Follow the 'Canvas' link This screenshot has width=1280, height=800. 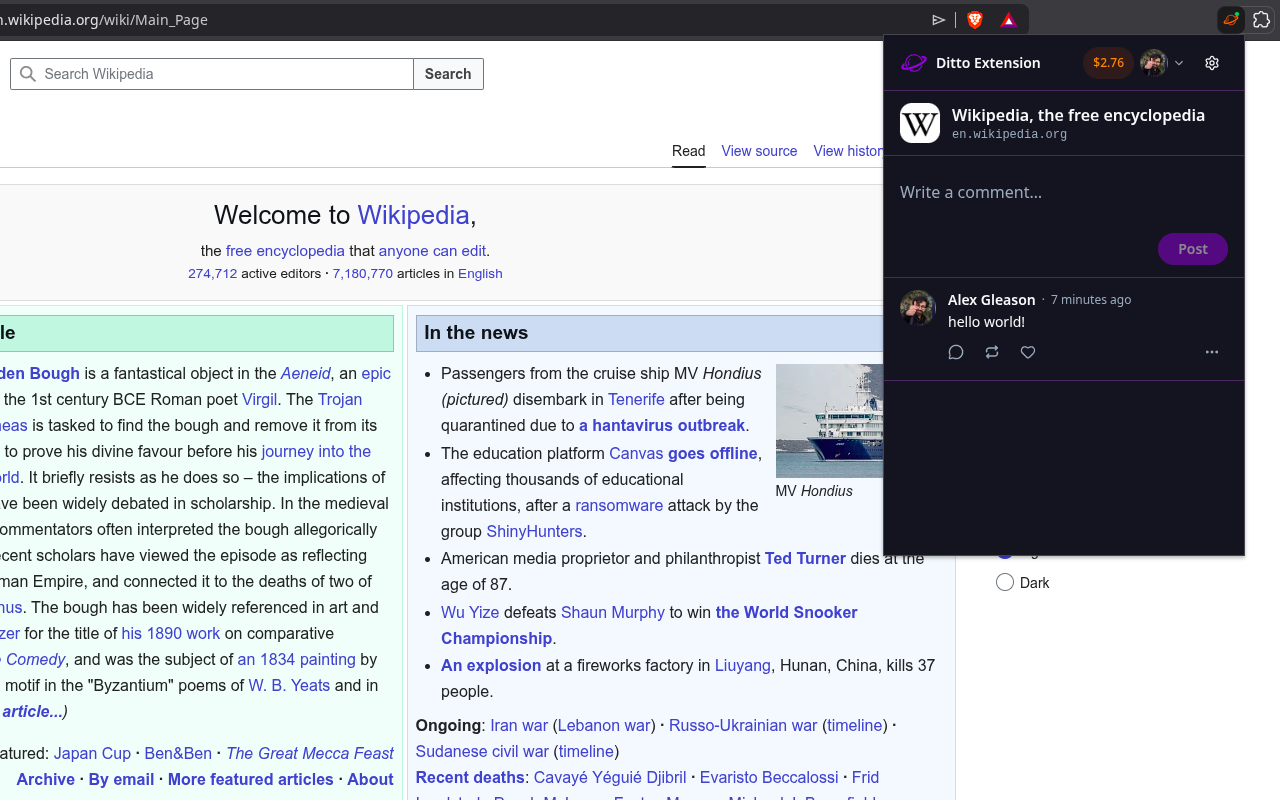coord(636,453)
